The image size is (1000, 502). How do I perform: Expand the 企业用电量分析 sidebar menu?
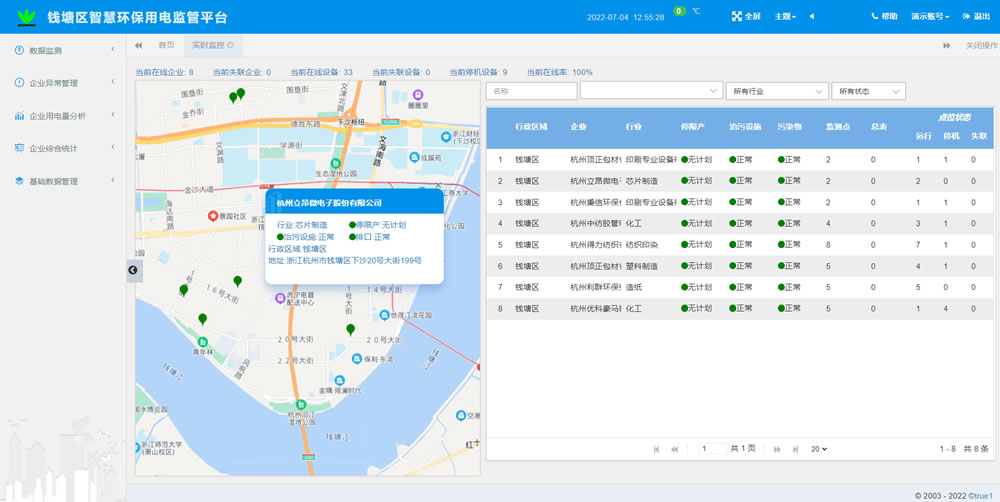(x=60, y=116)
